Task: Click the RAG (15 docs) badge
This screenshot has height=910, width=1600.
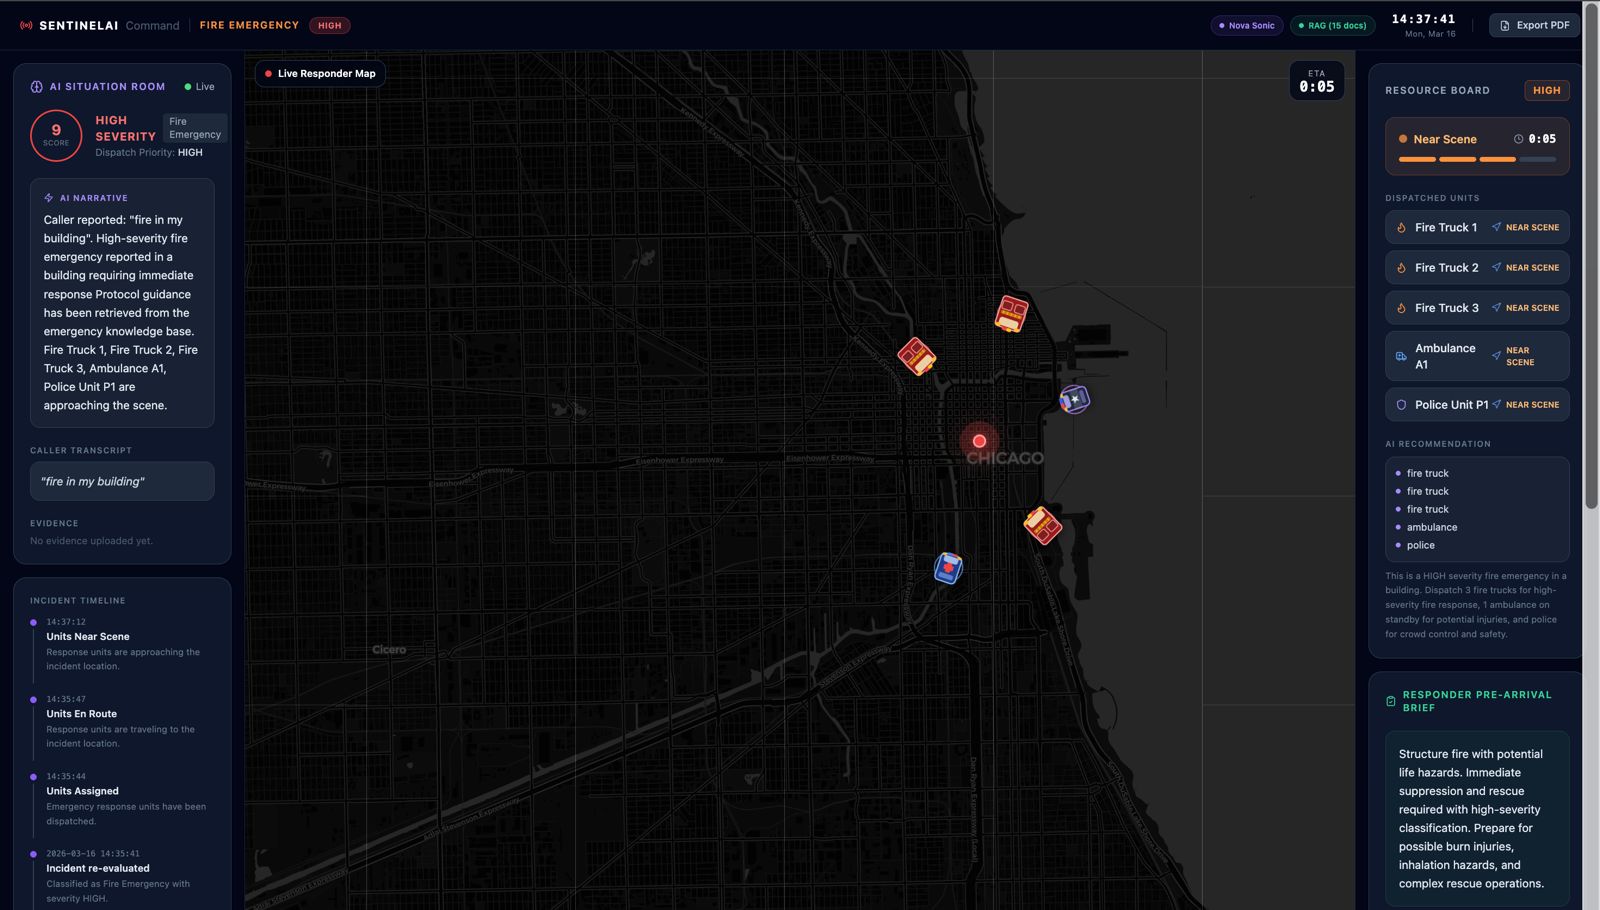Action: point(1332,26)
